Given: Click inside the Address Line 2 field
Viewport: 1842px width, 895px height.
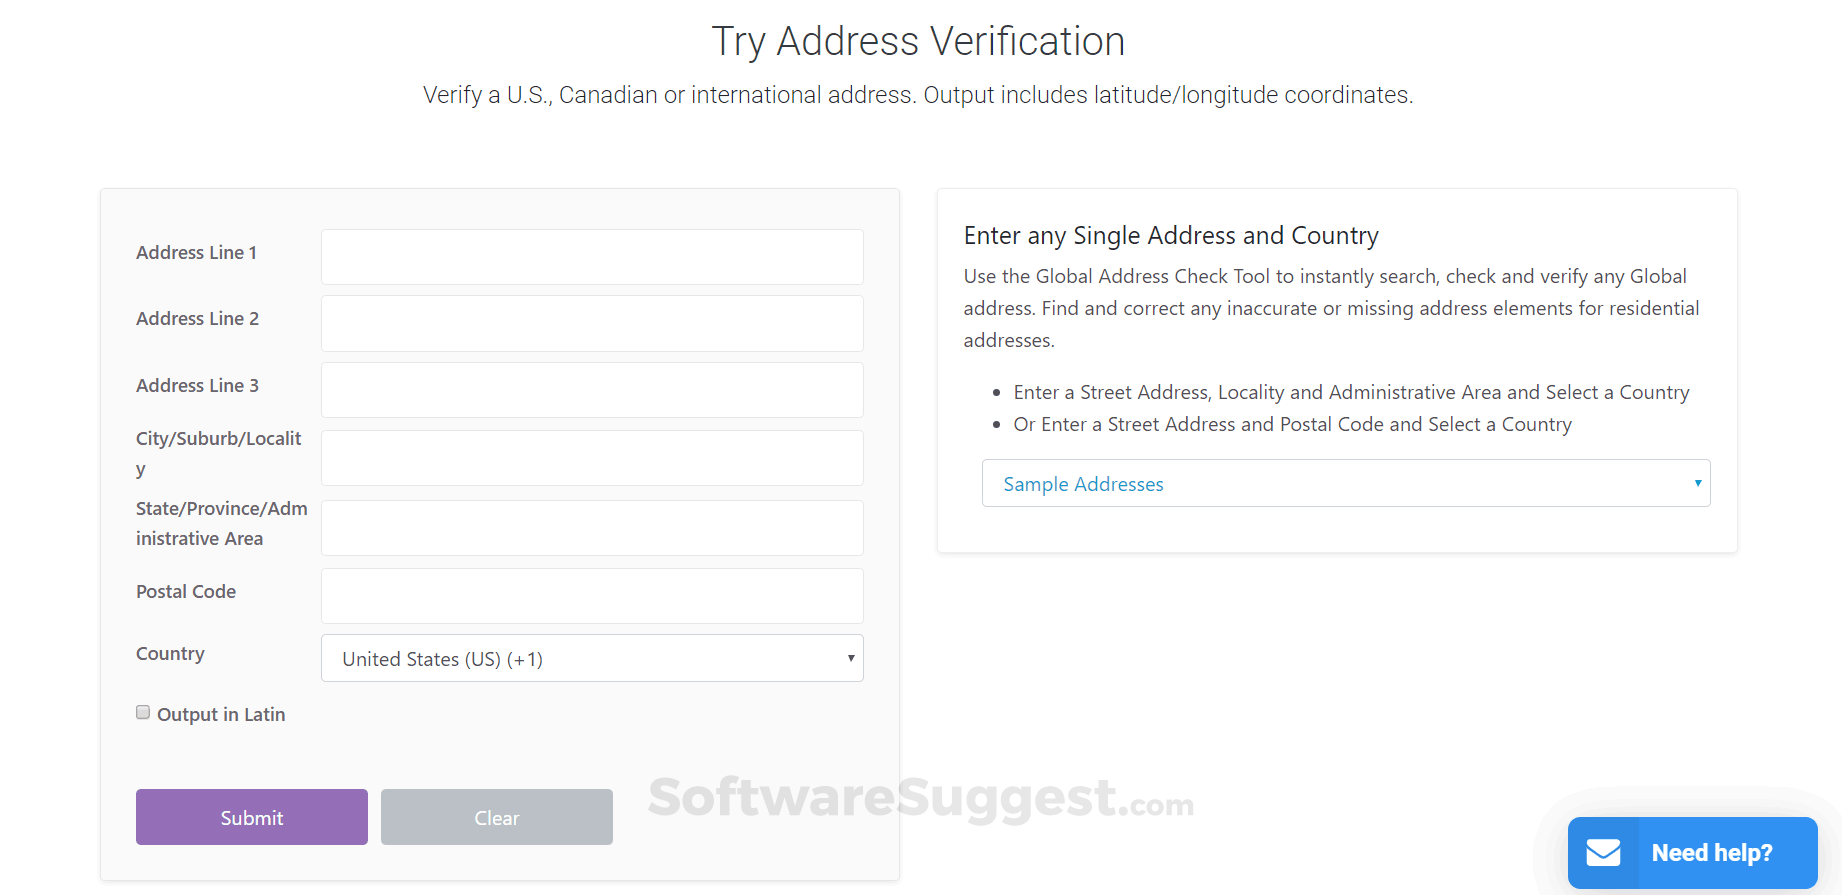Looking at the screenshot, I should pyautogui.click(x=592, y=323).
